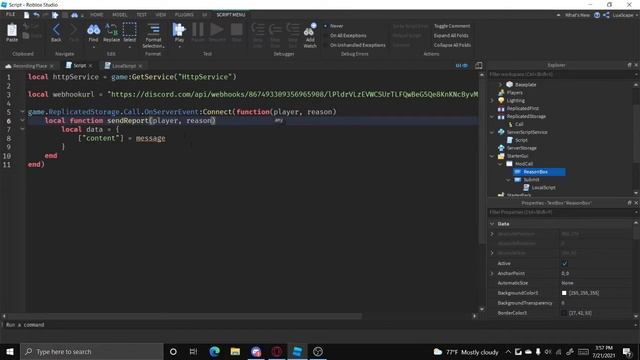The height and width of the screenshot is (360, 640).
Task: Switch to the TEST ribbon tab
Action: 142,15
